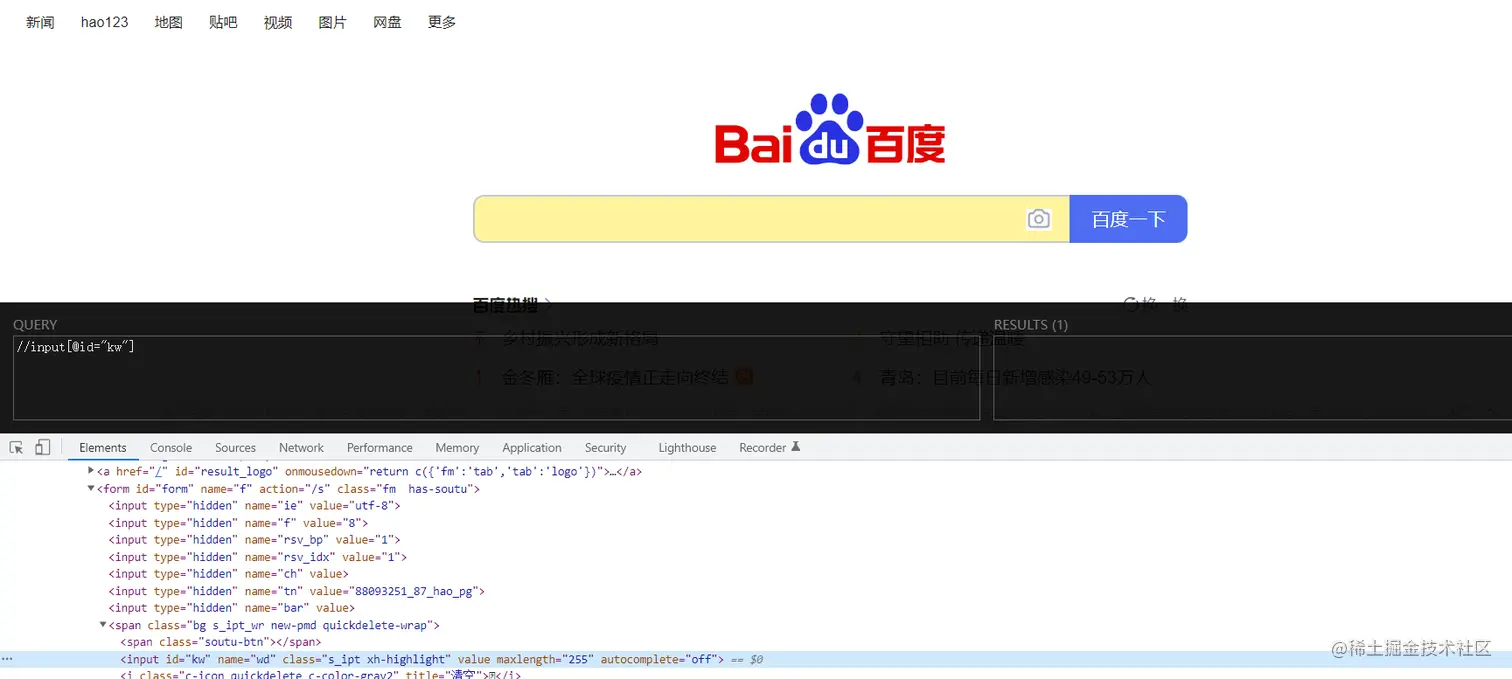Open the hao123 link
The image size is (1512, 679).
pos(105,22)
